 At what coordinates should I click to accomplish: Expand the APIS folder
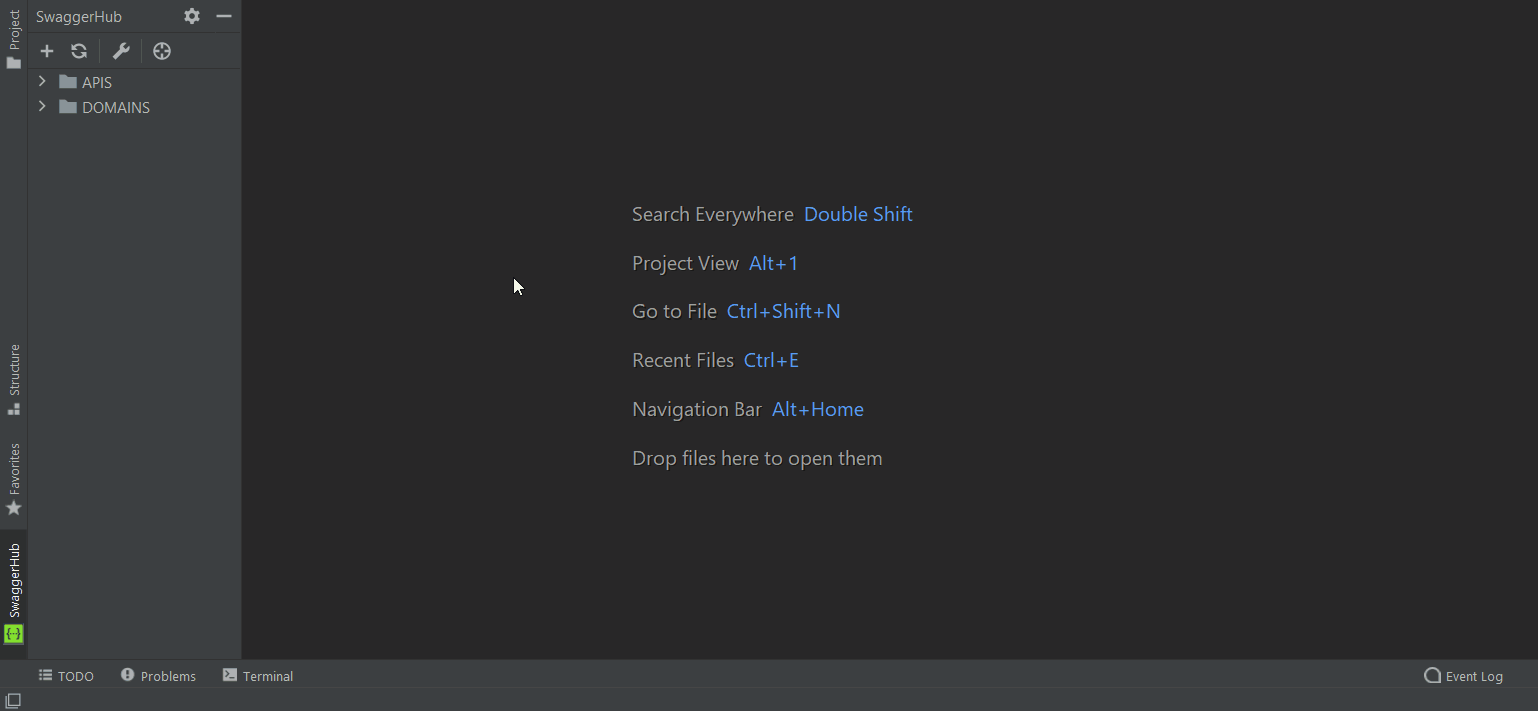click(x=41, y=81)
